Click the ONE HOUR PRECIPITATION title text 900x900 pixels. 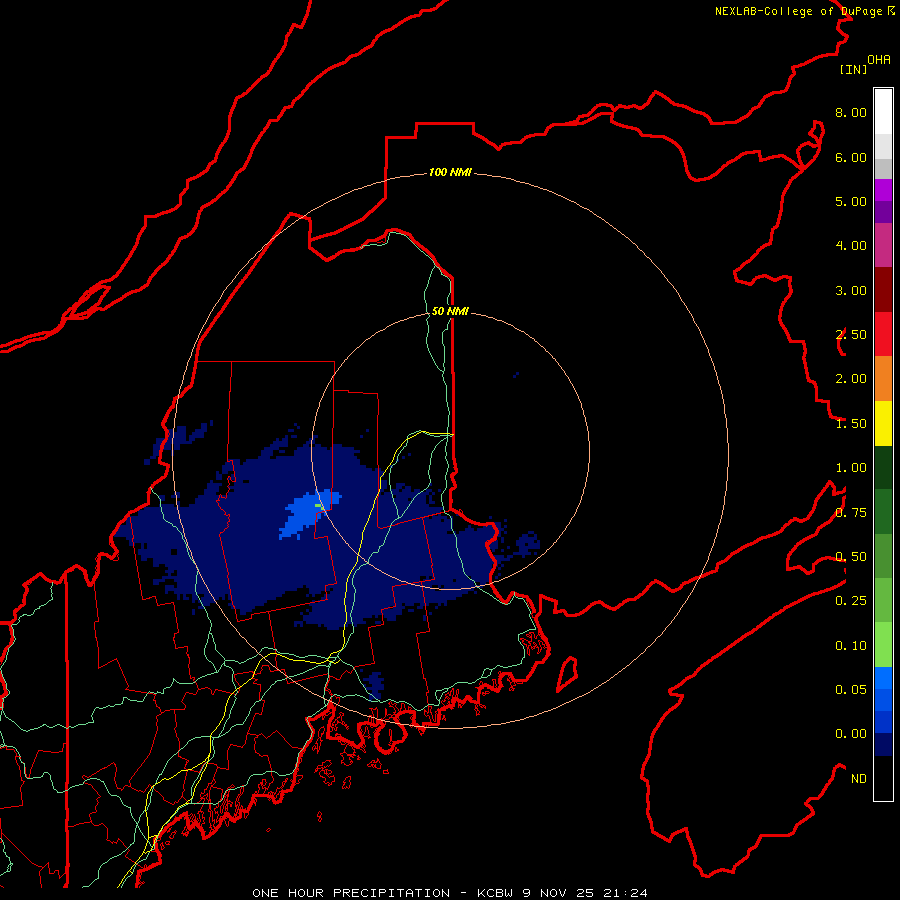tap(351, 893)
